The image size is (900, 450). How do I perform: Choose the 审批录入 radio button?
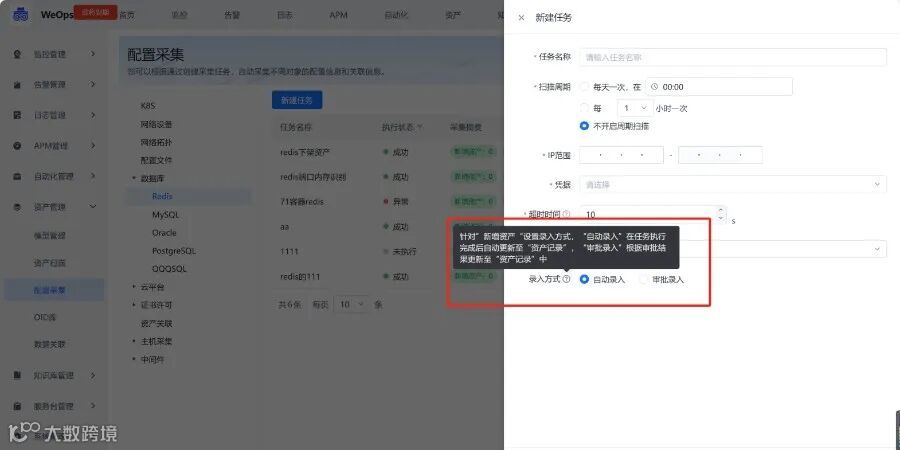tap(643, 280)
